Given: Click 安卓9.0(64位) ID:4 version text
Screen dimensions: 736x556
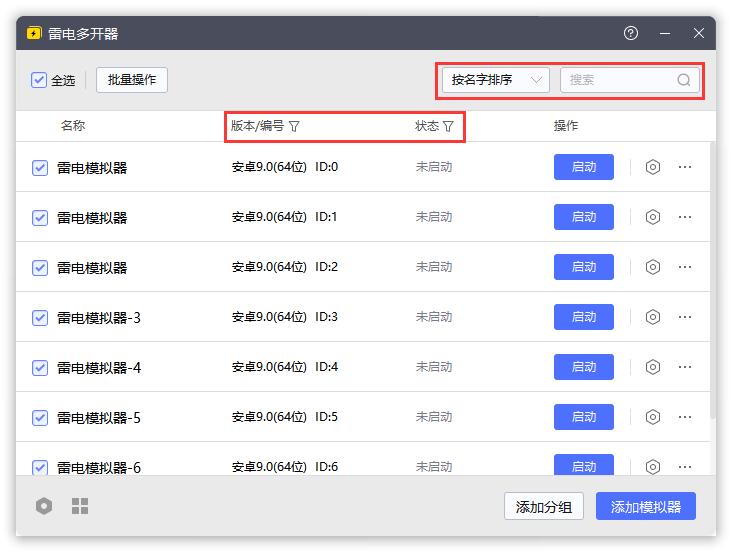Looking at the screenshot, I should 284,367.
